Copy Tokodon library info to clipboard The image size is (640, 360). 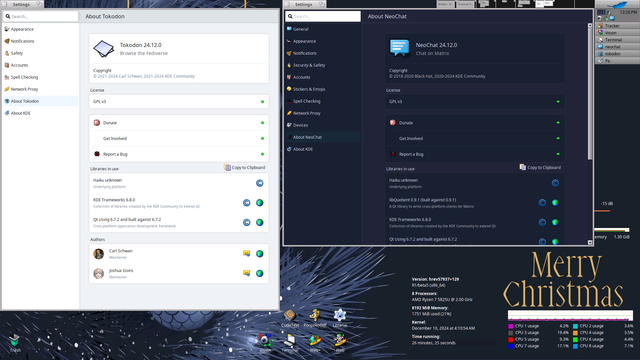tap(244, 167)
